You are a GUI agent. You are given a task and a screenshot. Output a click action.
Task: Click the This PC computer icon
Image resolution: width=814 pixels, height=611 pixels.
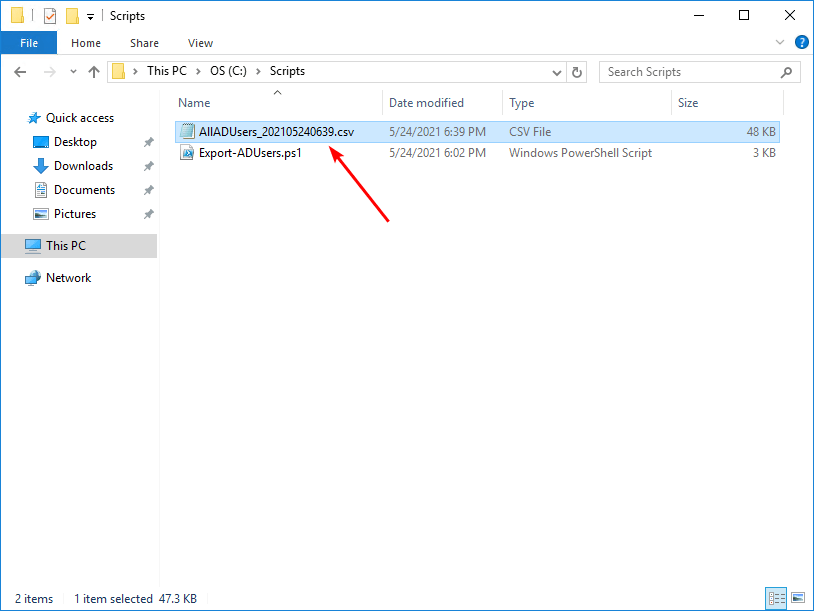(x=33, y=246)
